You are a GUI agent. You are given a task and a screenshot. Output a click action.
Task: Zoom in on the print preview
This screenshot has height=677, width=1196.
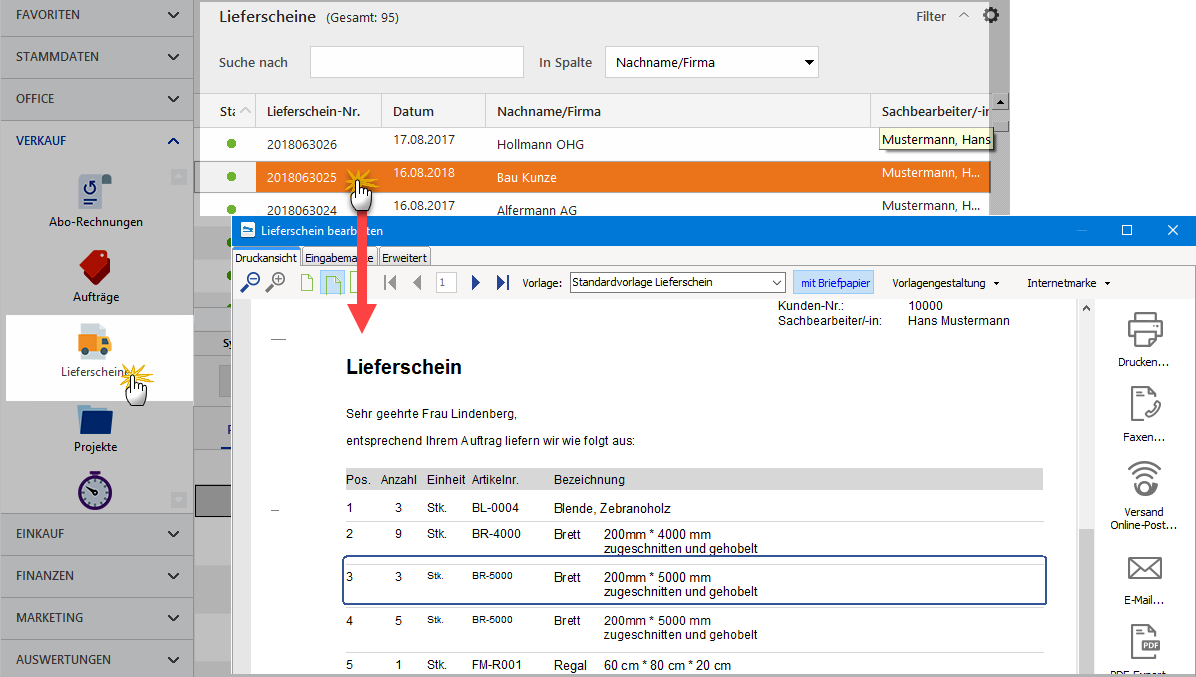click(275, 281)
